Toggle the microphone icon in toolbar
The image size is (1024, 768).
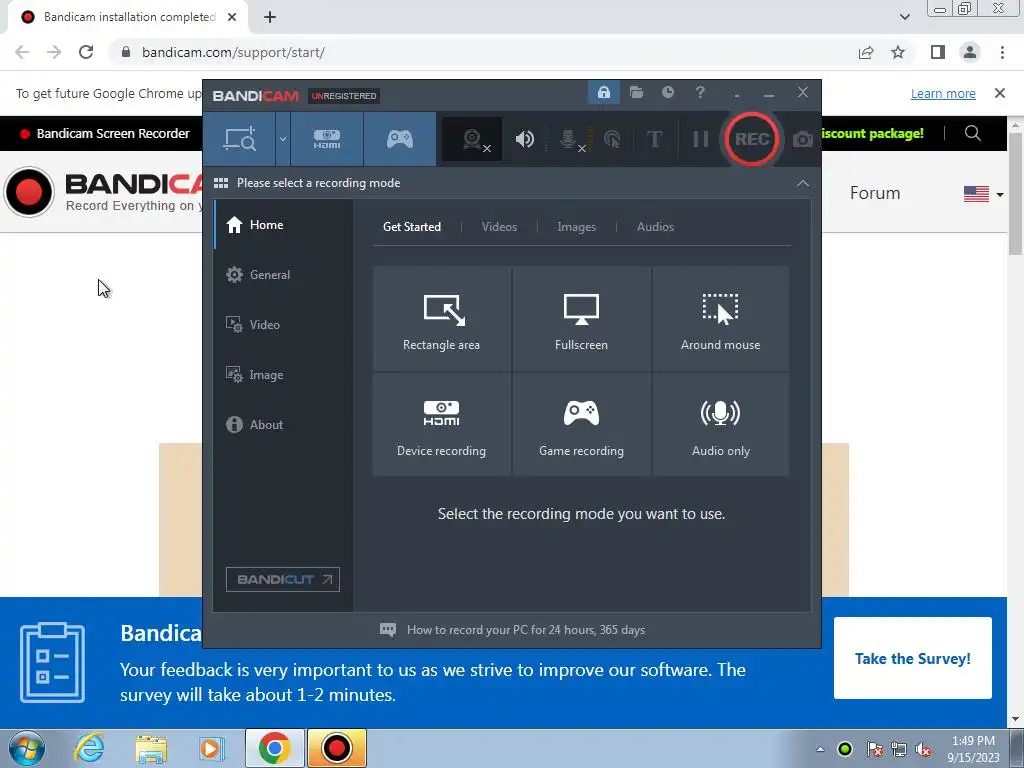tap(571, 139)
